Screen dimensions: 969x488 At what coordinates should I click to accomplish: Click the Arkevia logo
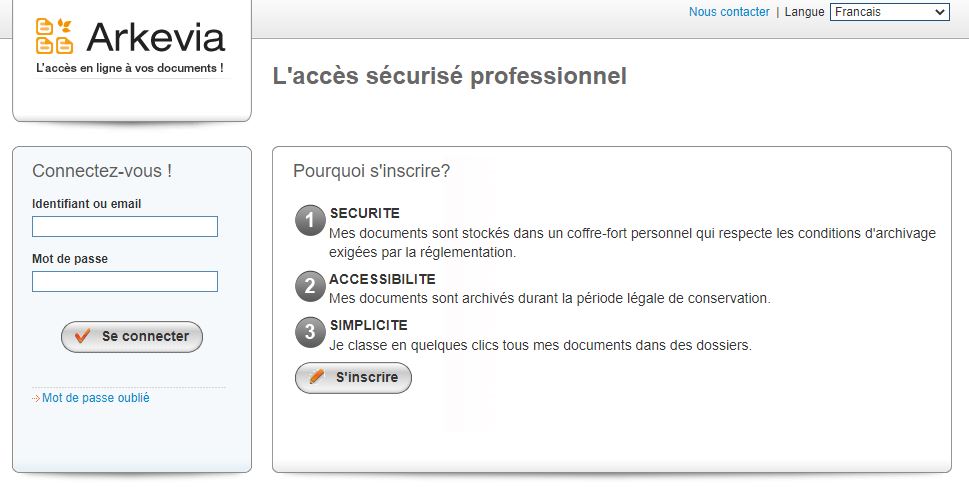[x=130, y=46]
